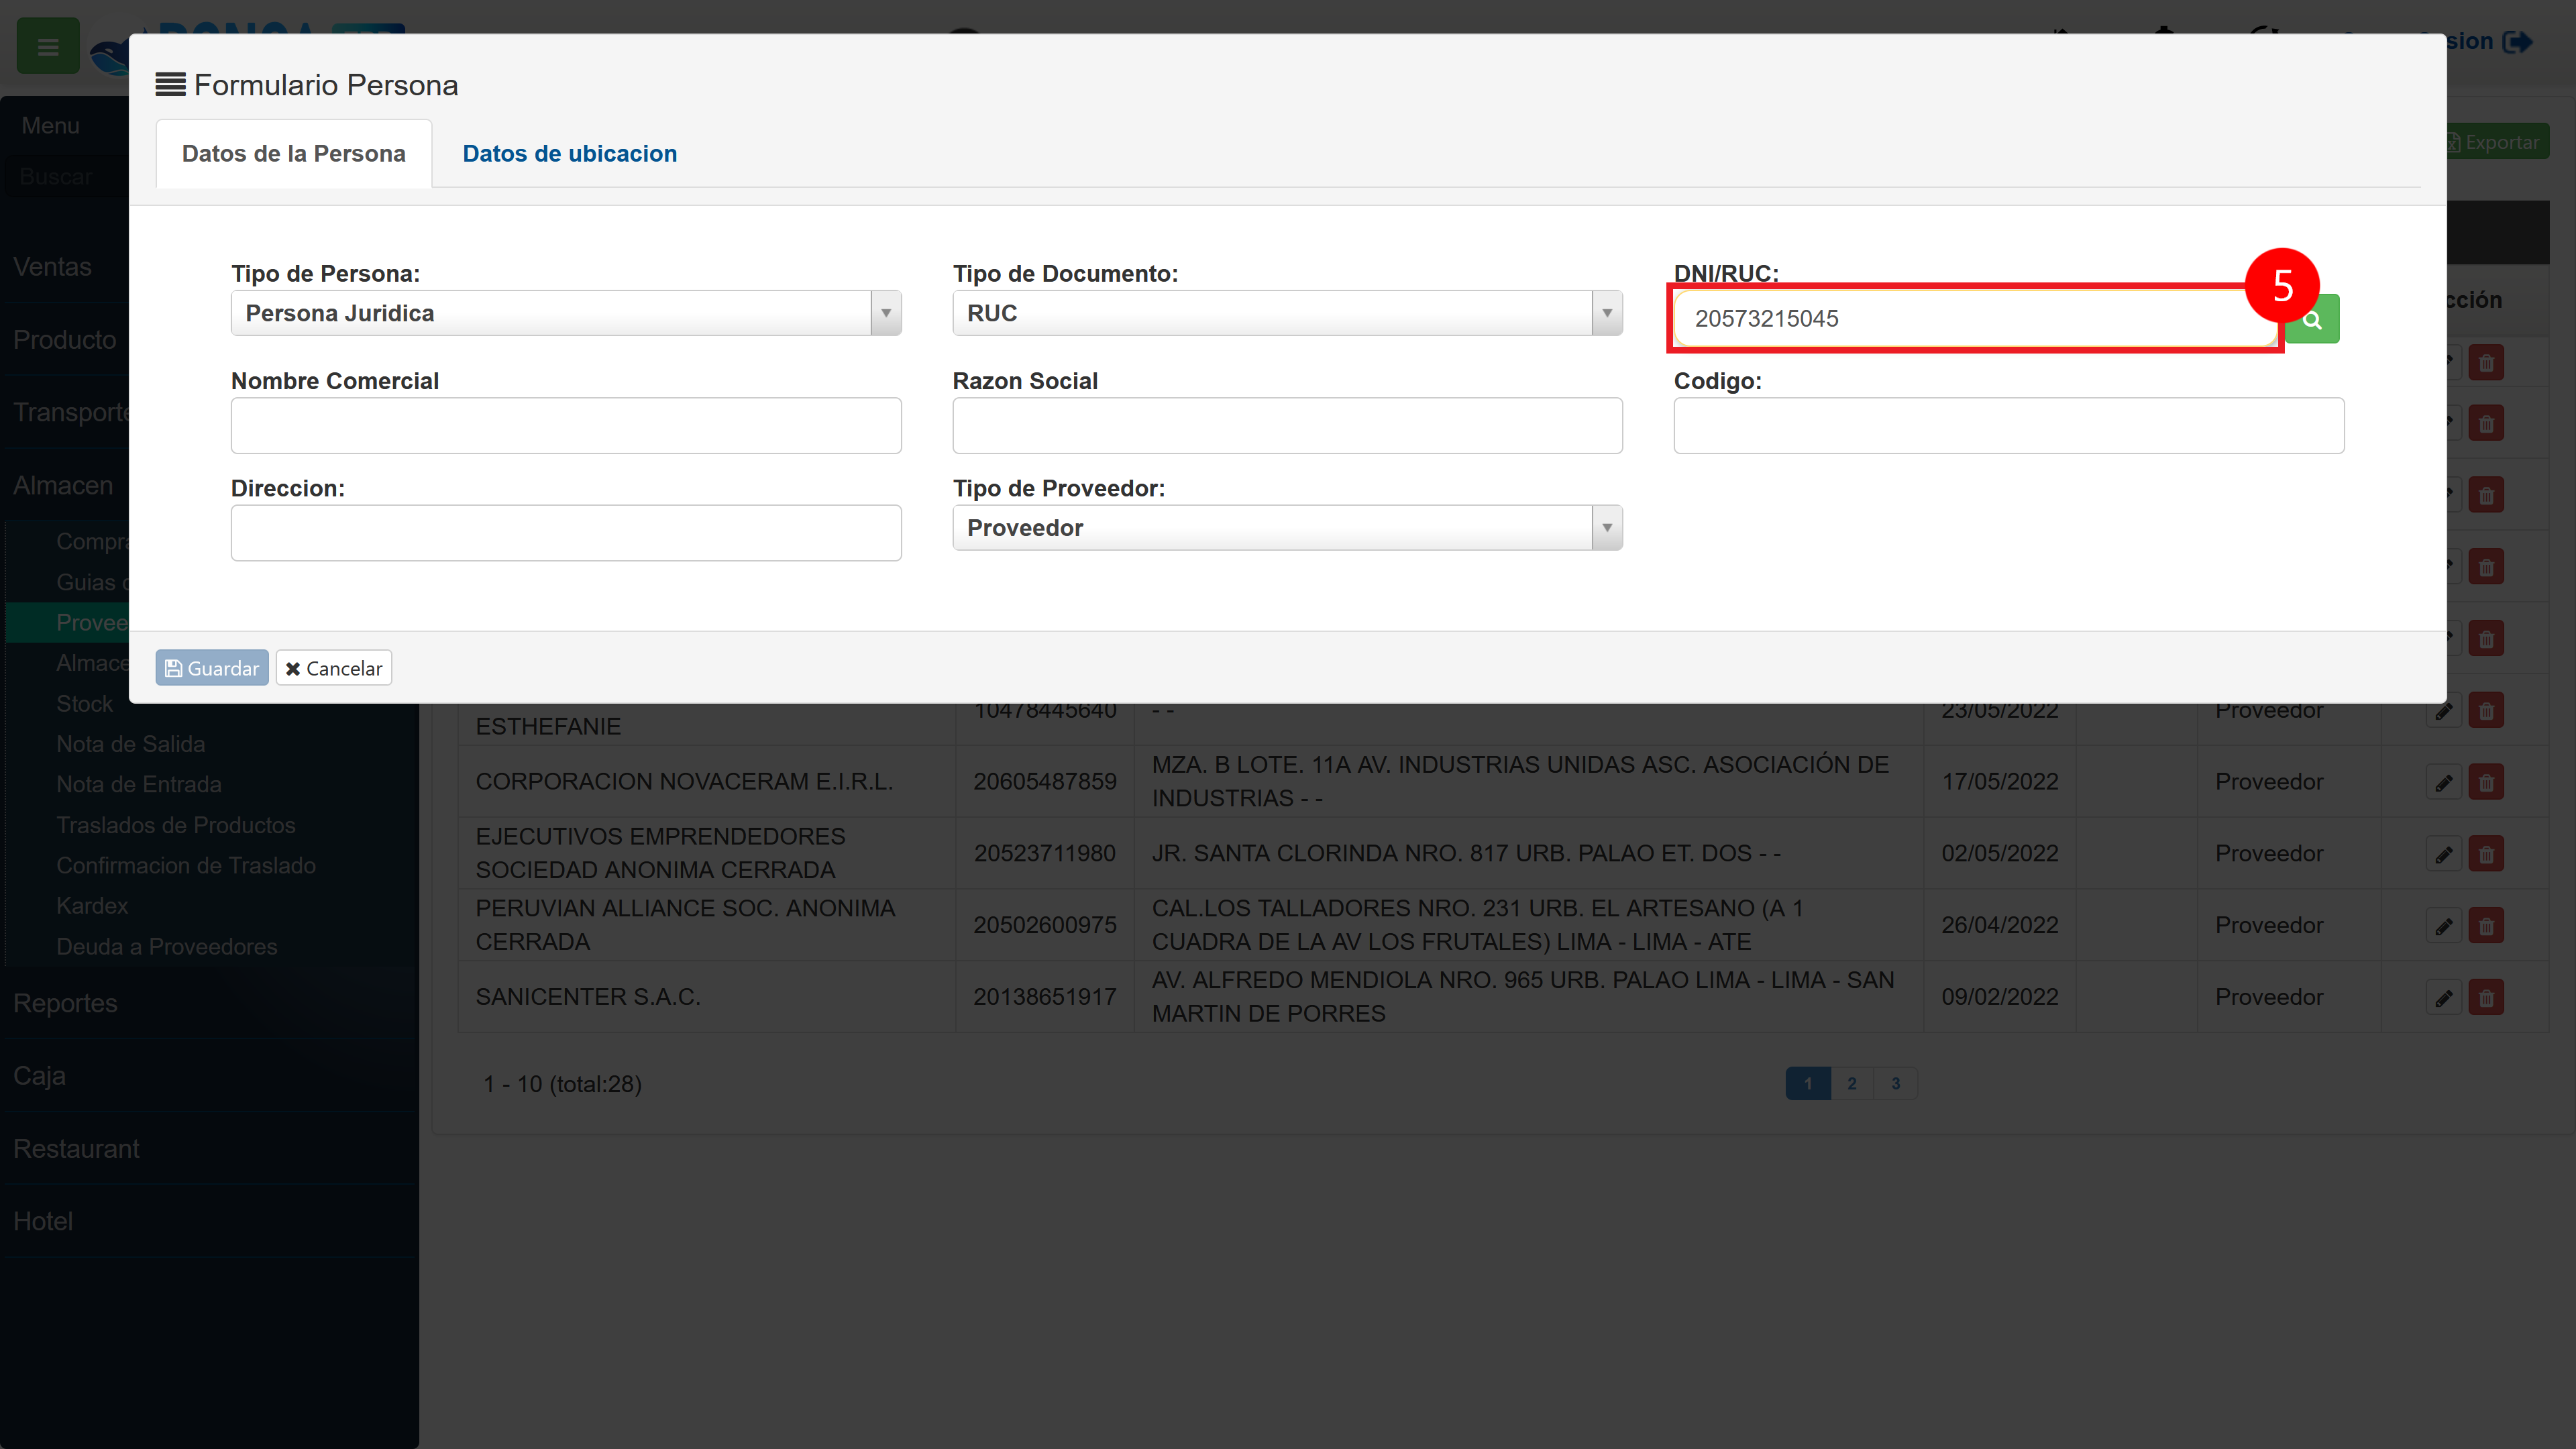The height and width of the screenshot is (1449, 2576).
Task: Click delete icon for SANICENTER S.A.C. row
Action: tap(2486, 997)
